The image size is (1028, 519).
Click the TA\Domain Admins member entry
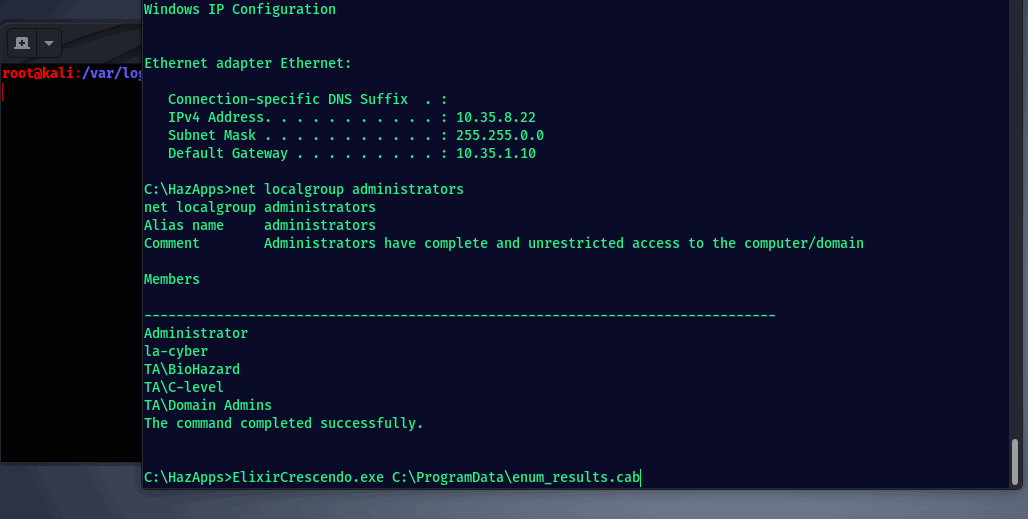(x=208, y=405)
